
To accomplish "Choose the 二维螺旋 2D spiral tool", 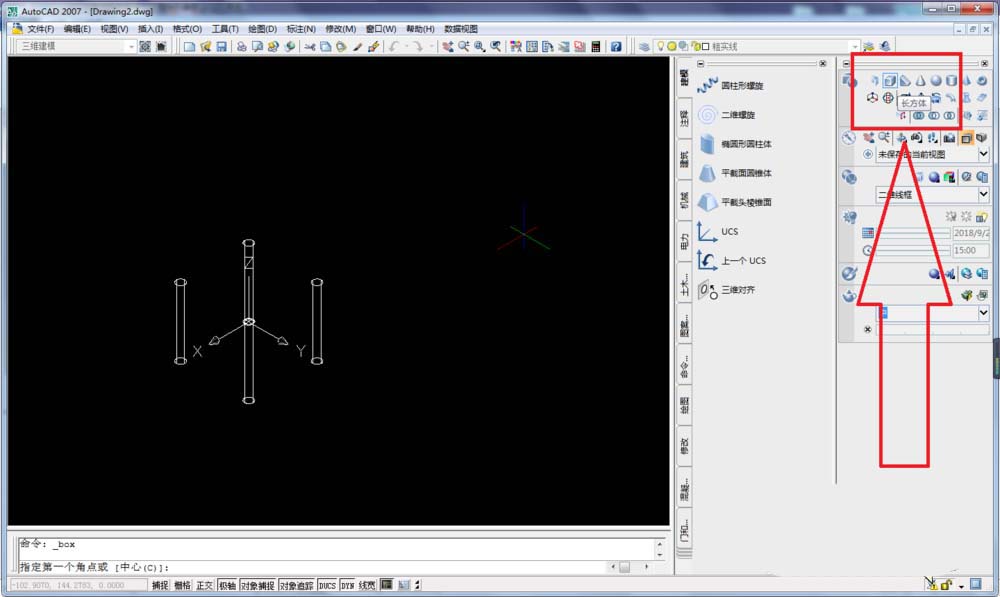I will 706,115.
